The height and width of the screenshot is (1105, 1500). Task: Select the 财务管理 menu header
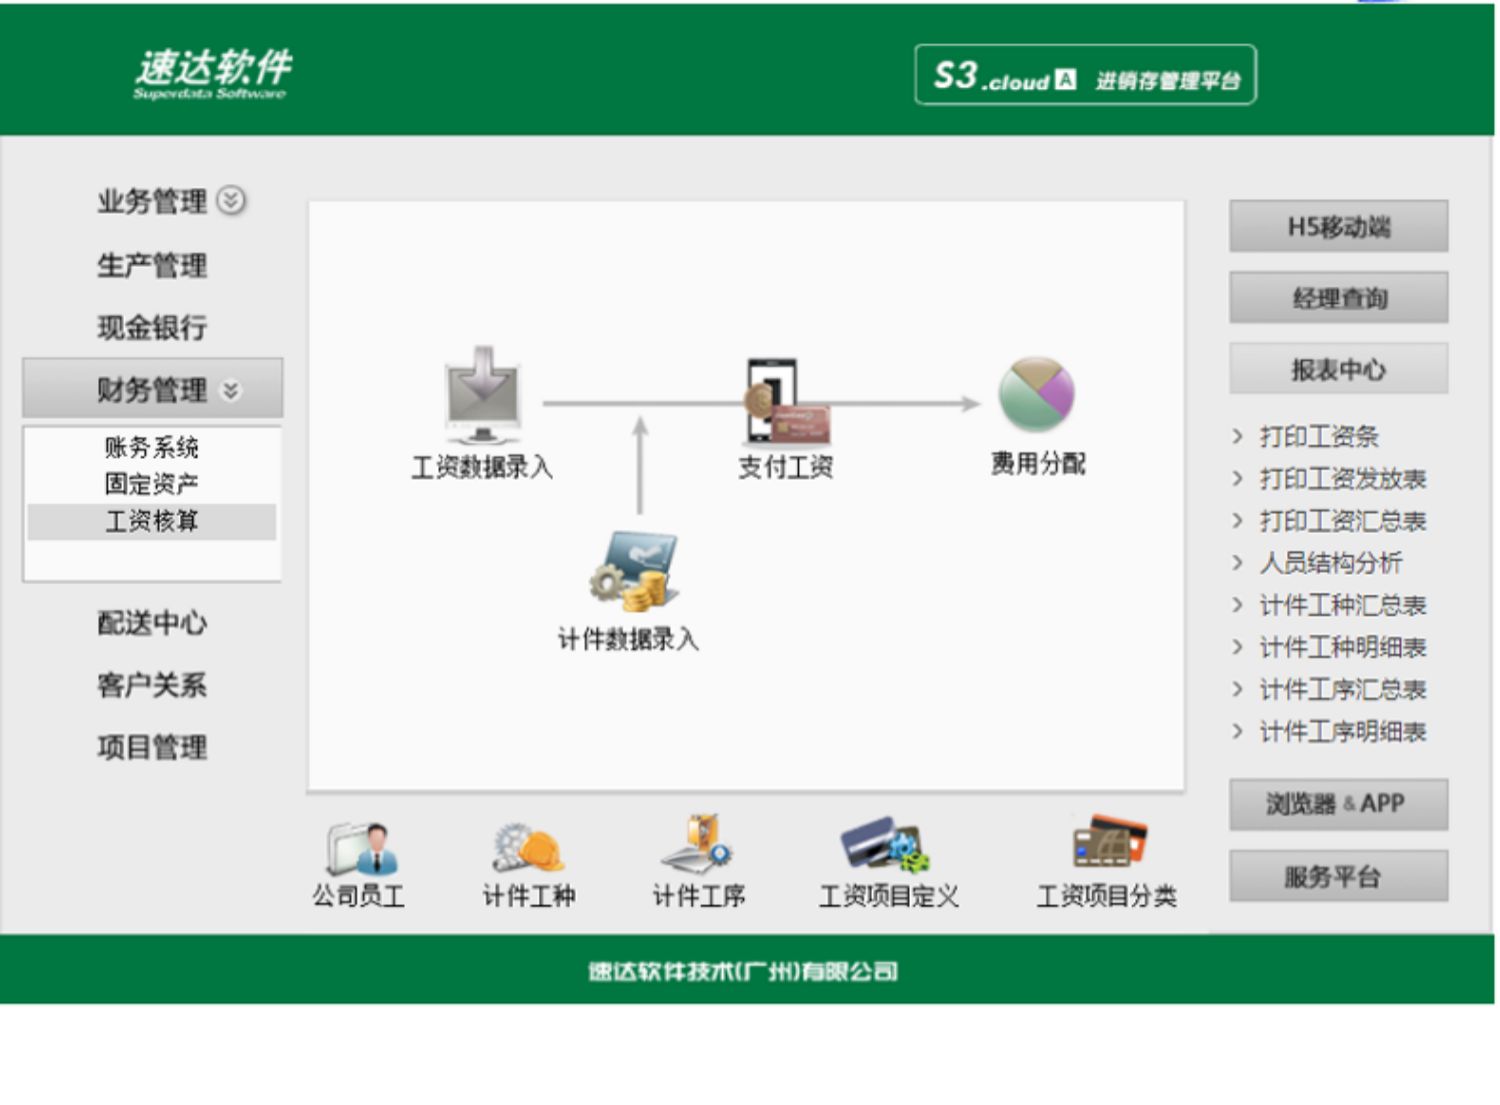point(152,388)
